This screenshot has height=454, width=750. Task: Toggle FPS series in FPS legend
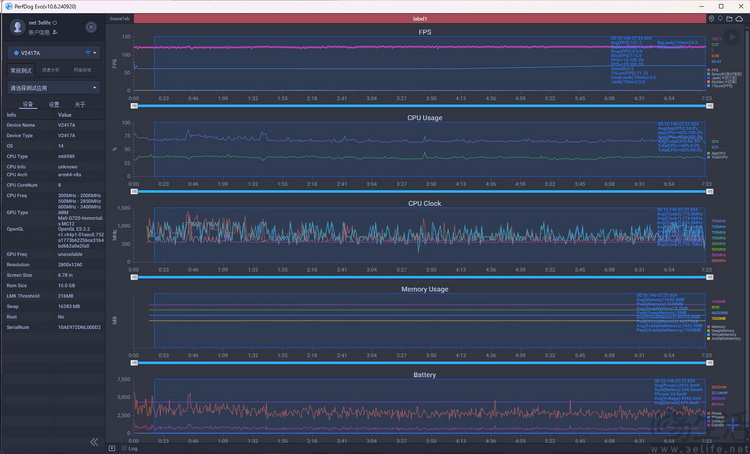(715, 70)
